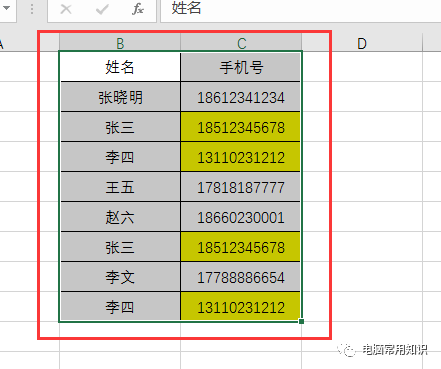
Task: Click the Enter checkmark icon in formula bar
Action: (102, 9)
